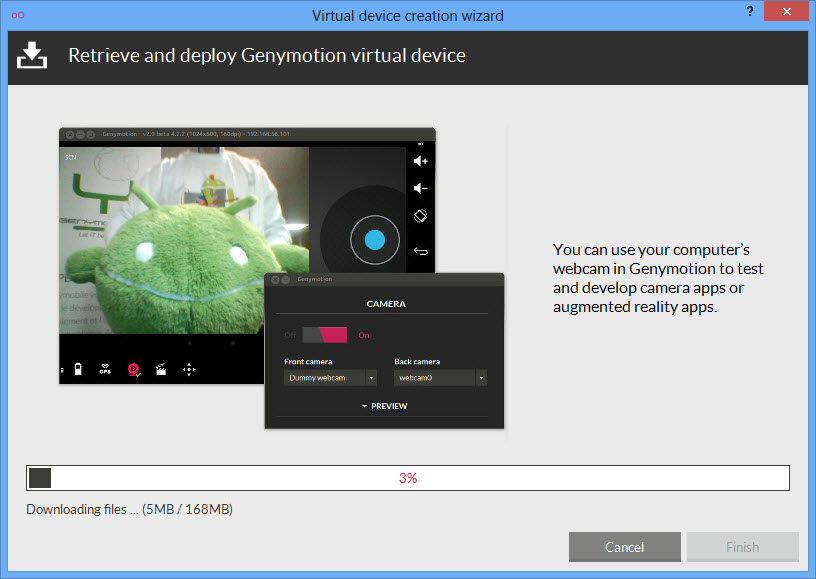Click the back arrow icon in preview
816x579 pixels.
(420, 252)
